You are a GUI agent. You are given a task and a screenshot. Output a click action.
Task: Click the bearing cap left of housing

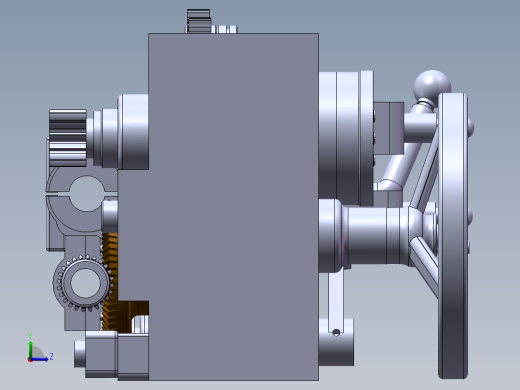click(133, 132)
